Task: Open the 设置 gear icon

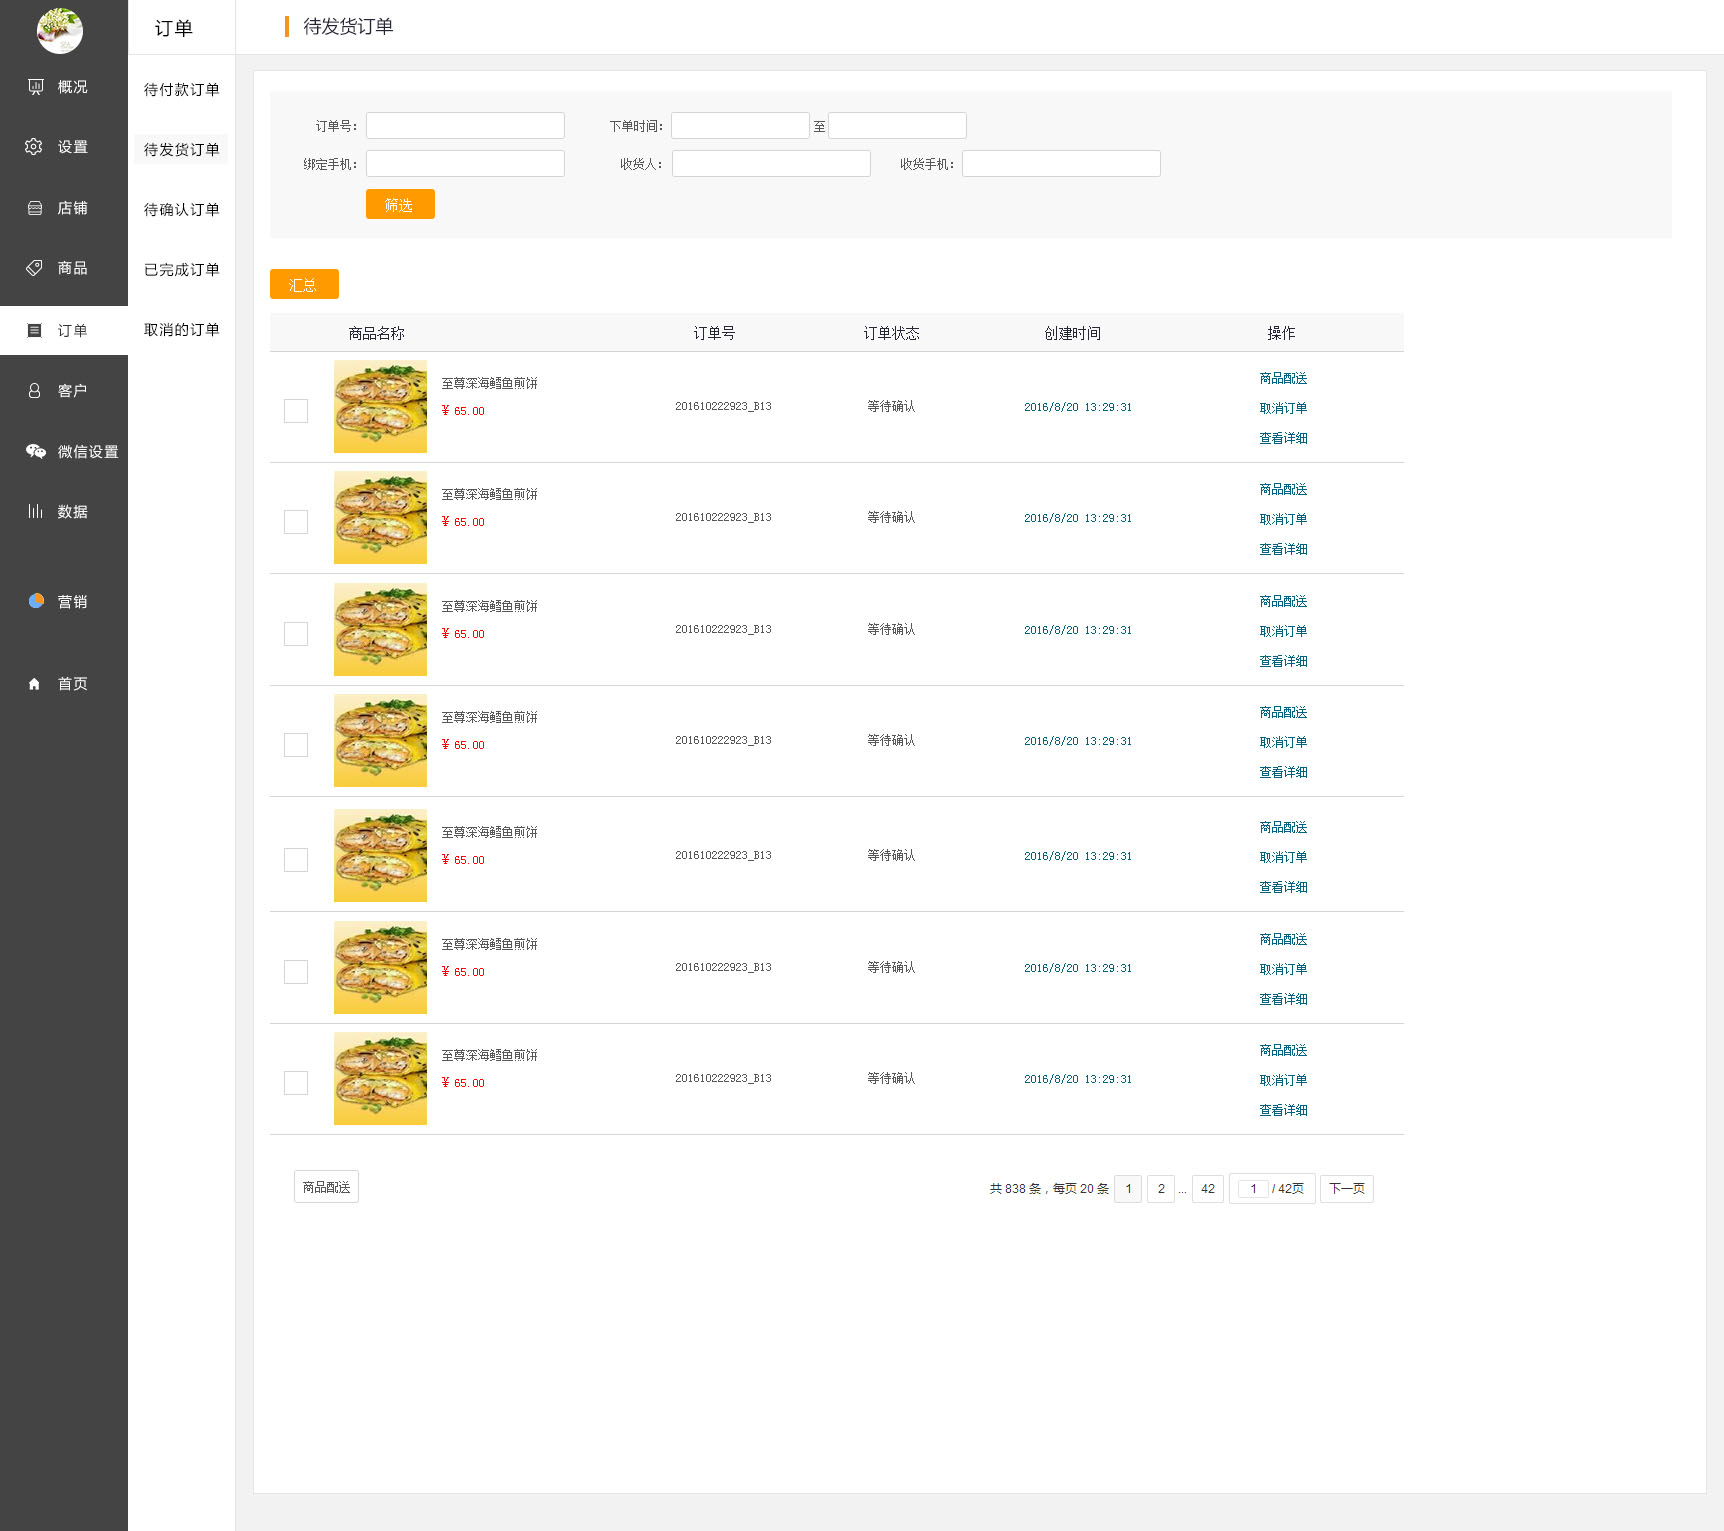Action: pyautogui.click(x=34, y=147)
